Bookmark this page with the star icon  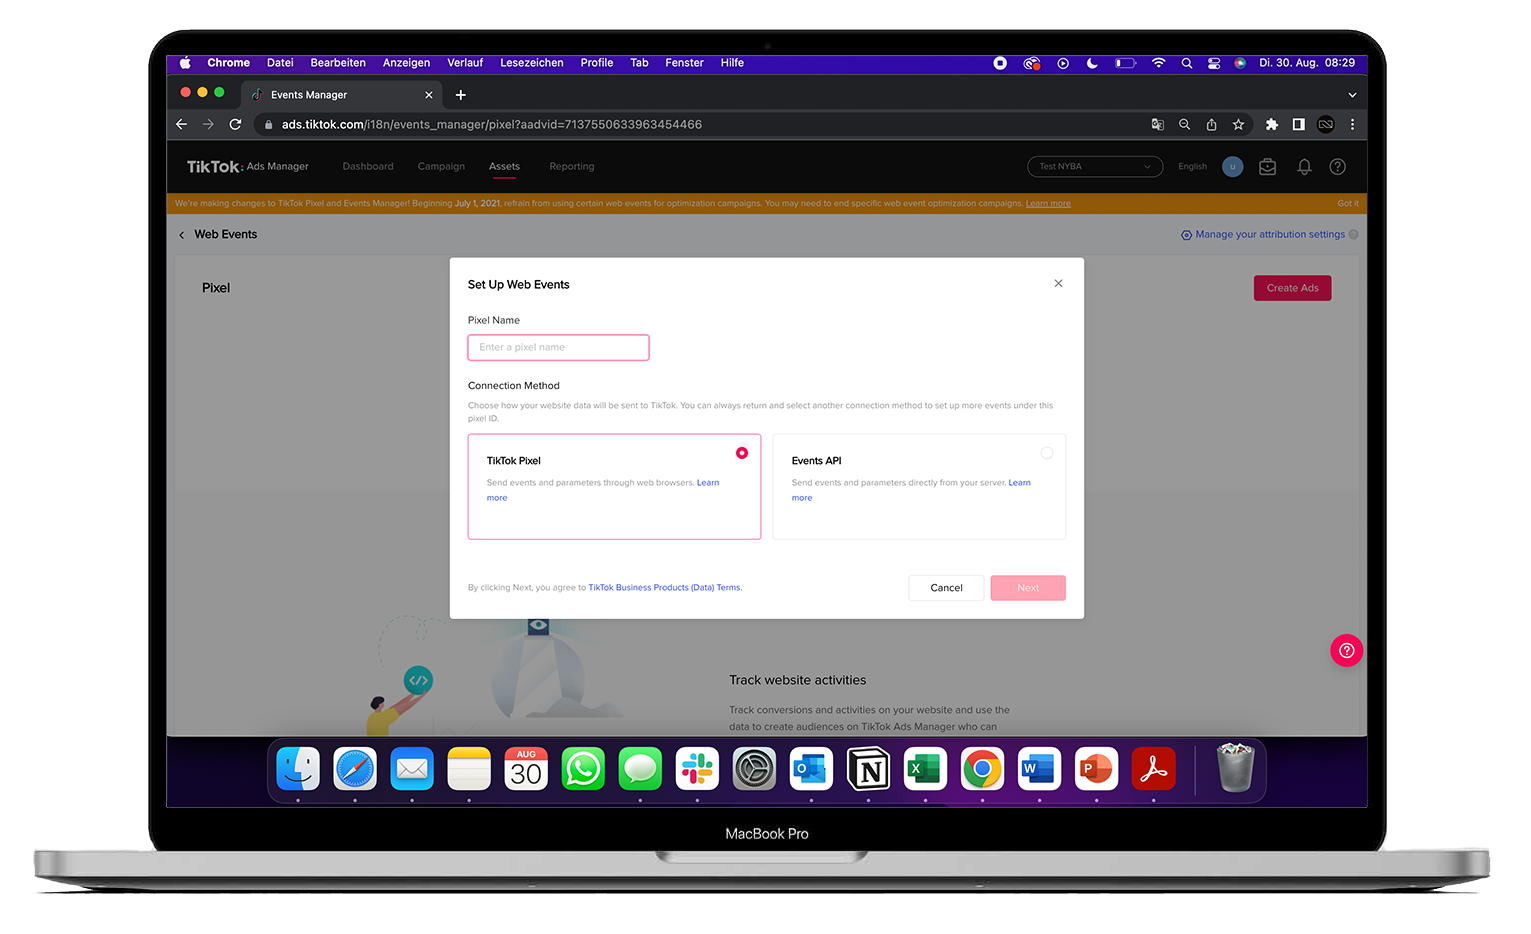click(1238, 125)
